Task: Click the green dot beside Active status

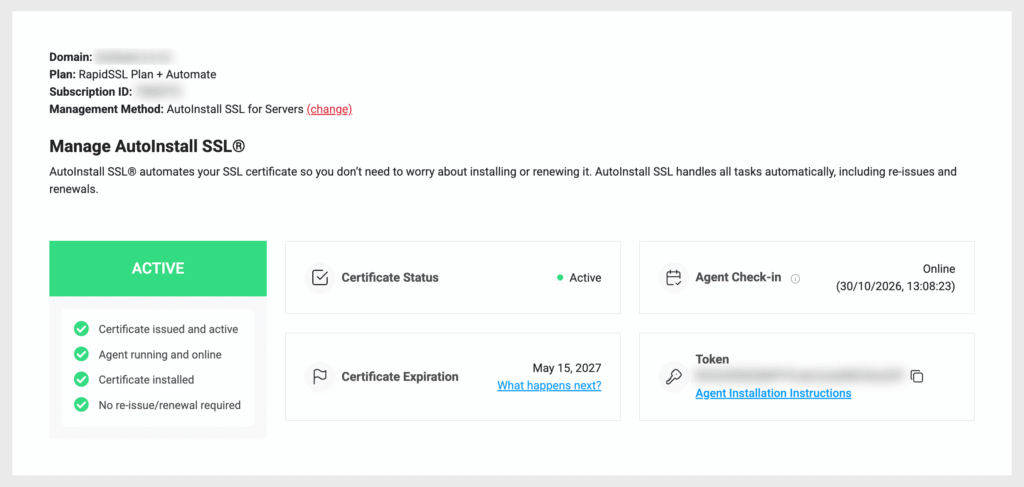Action: [560, 277]
